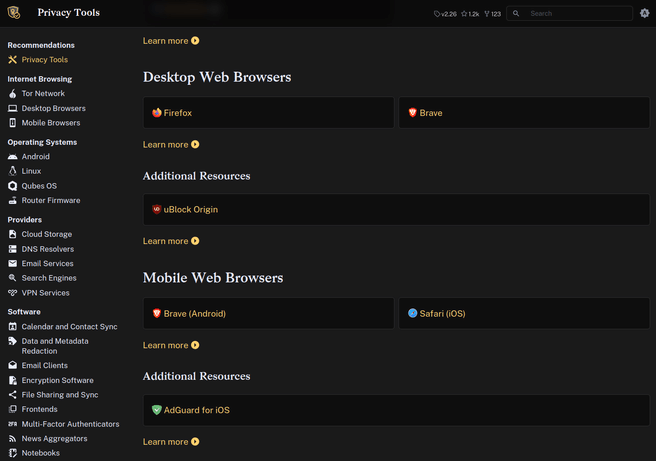Open the Safari (iOS) card
The height and width of the screenshot is (461, 656).
click(x=524, y=313)
